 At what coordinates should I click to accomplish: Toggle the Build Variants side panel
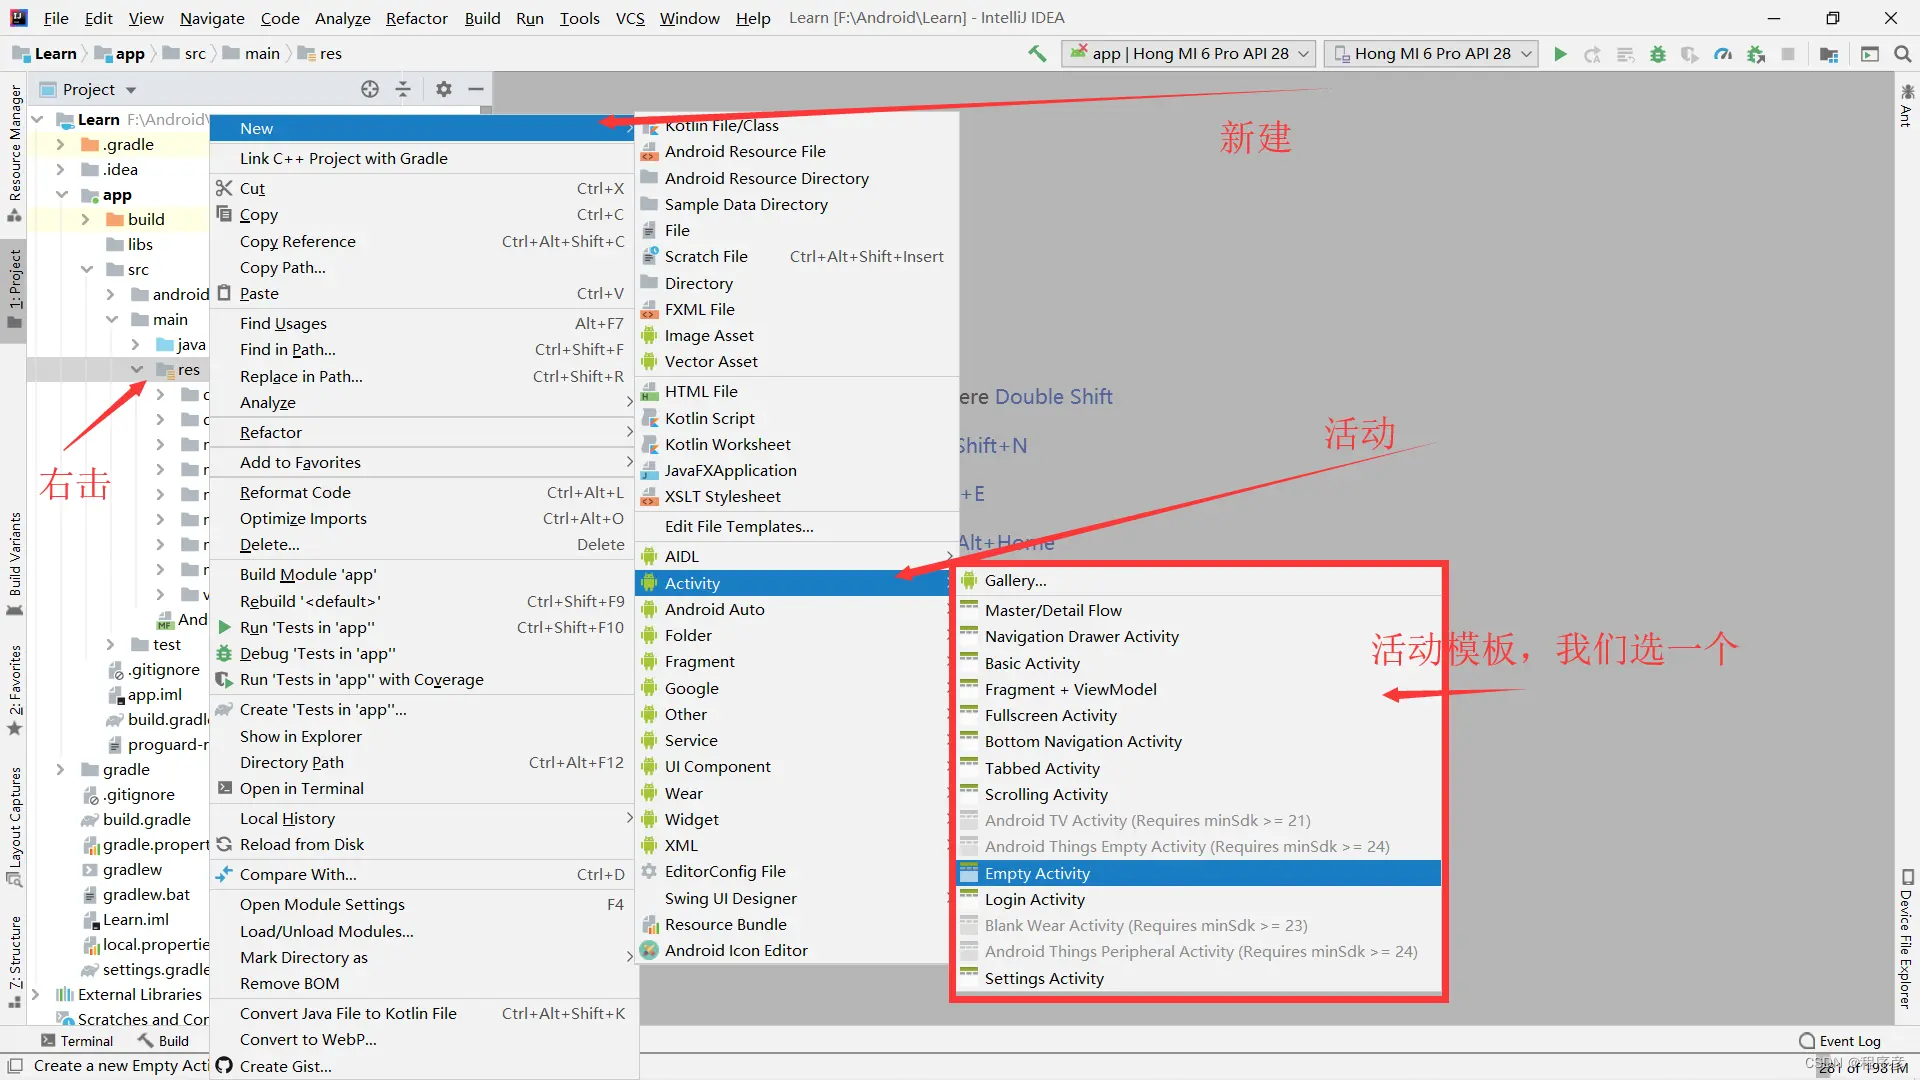[14, 563]
